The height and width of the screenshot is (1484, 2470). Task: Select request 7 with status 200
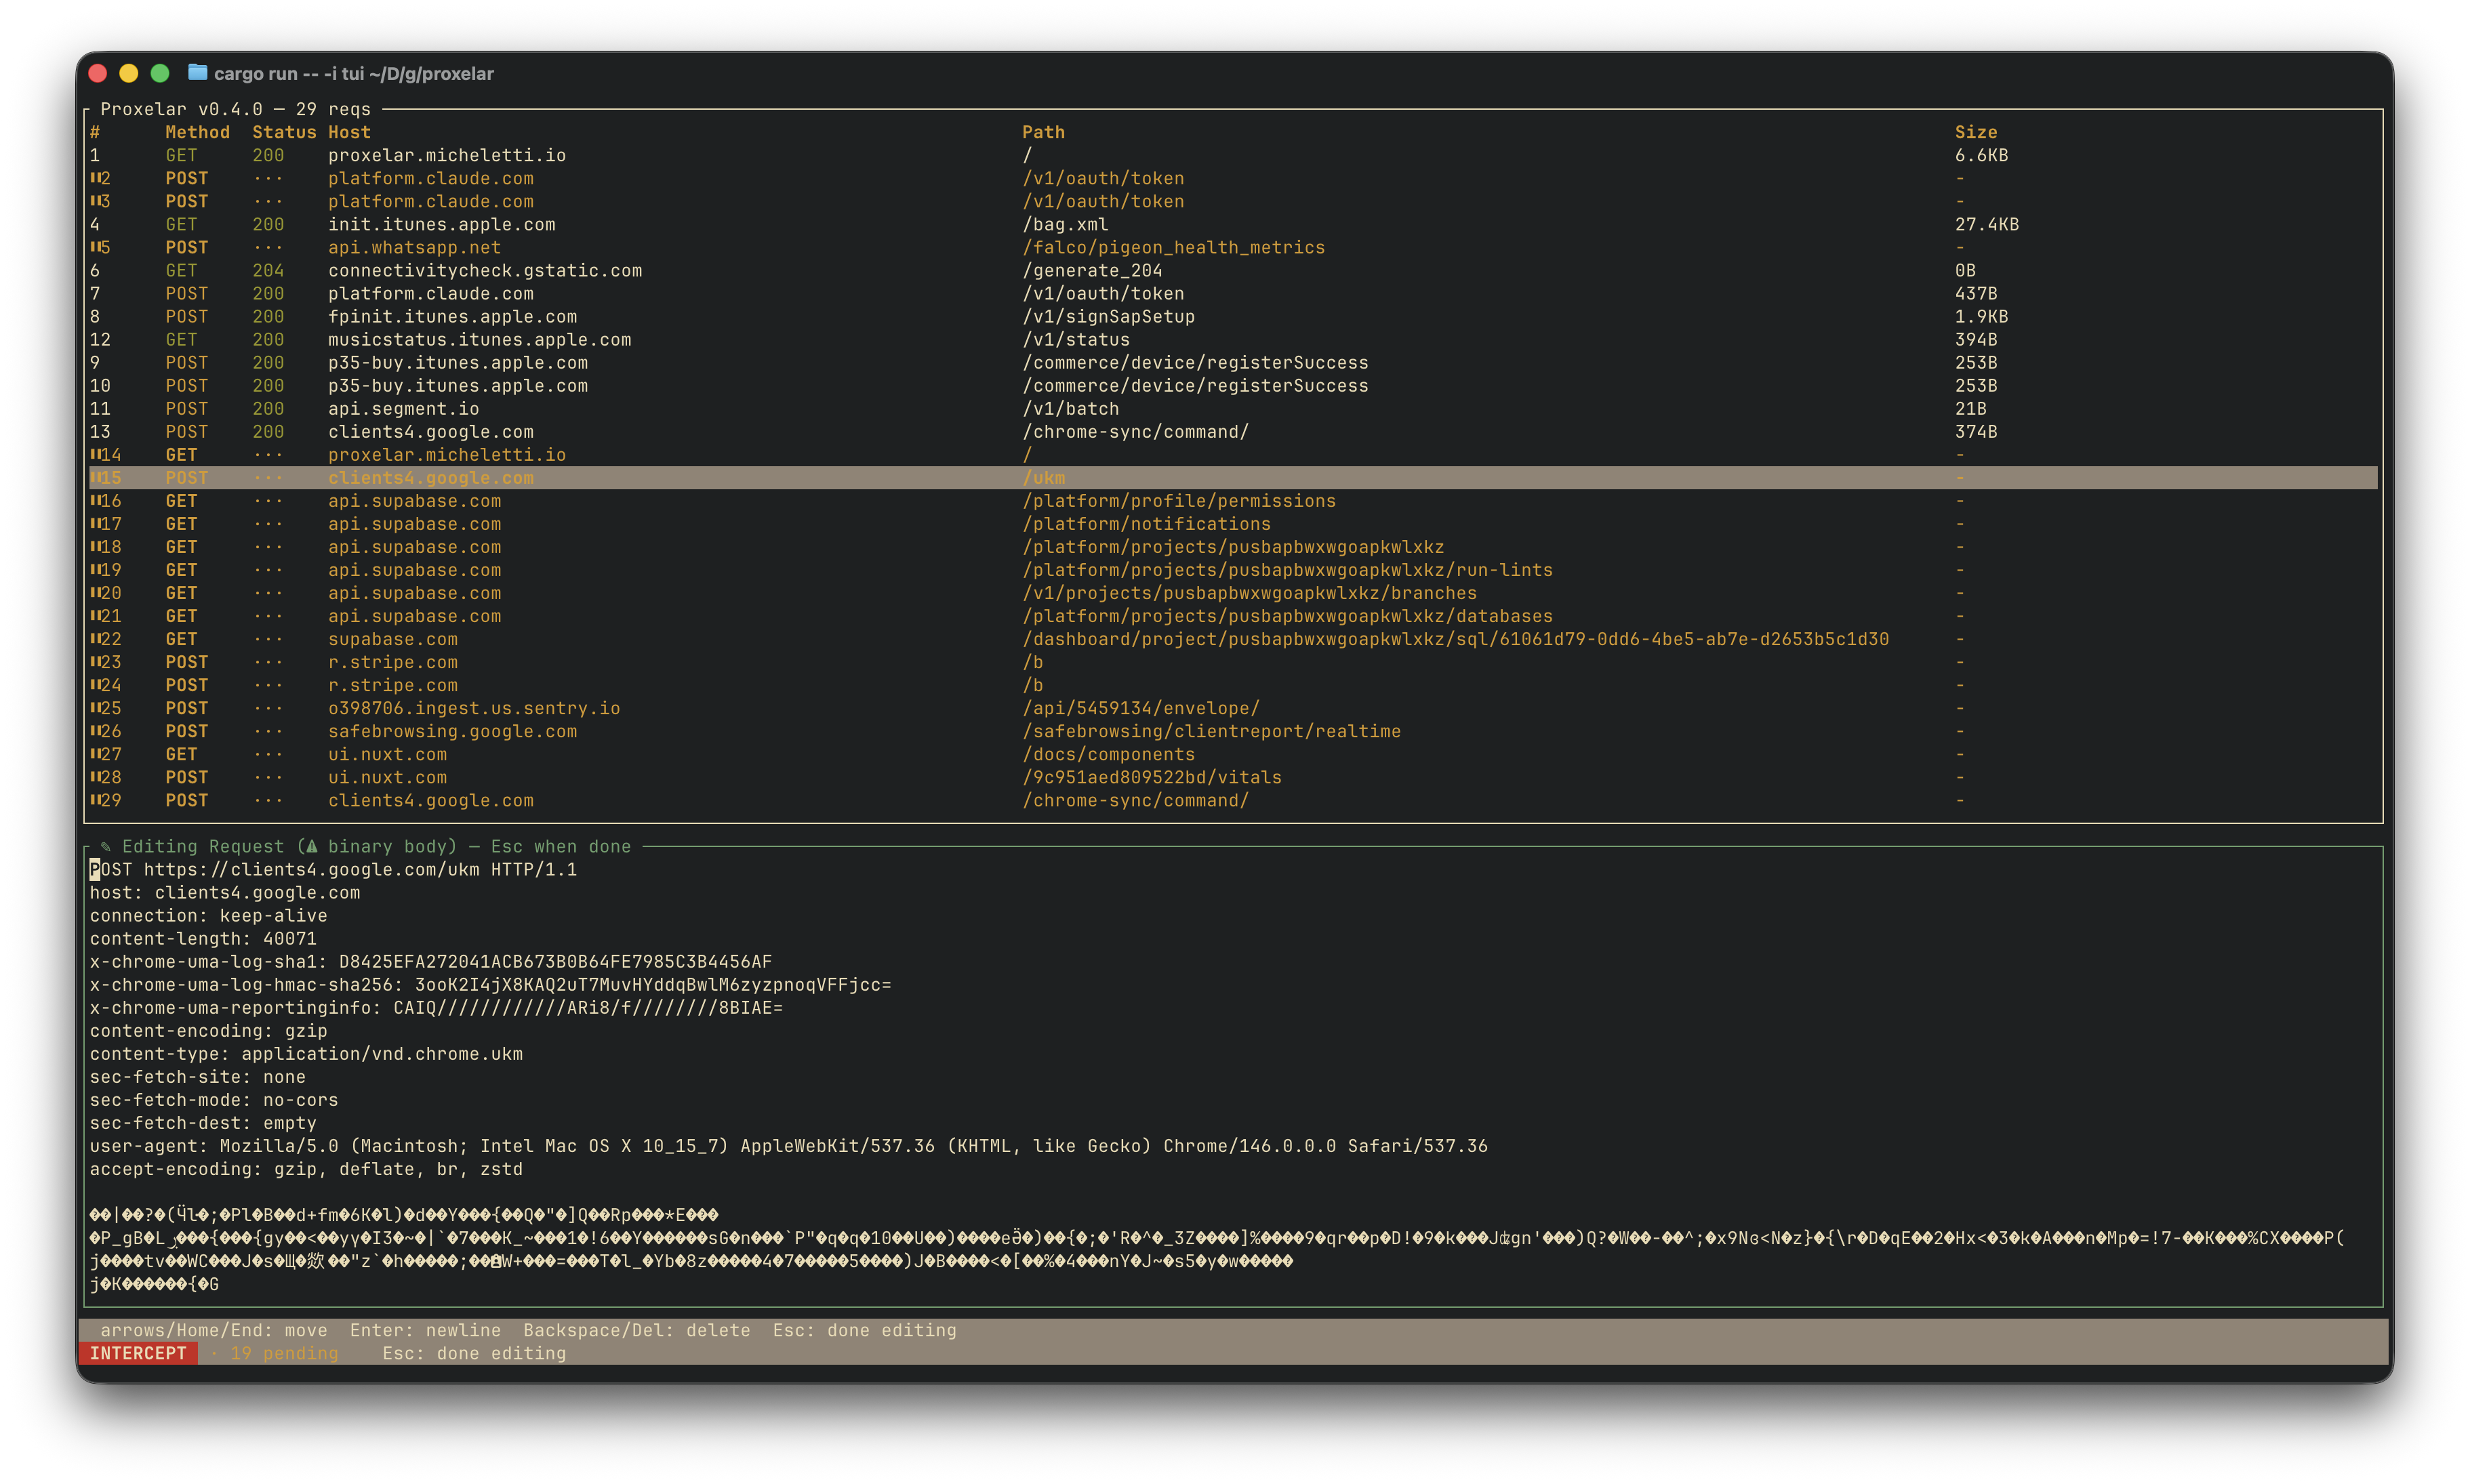(700, 293)
